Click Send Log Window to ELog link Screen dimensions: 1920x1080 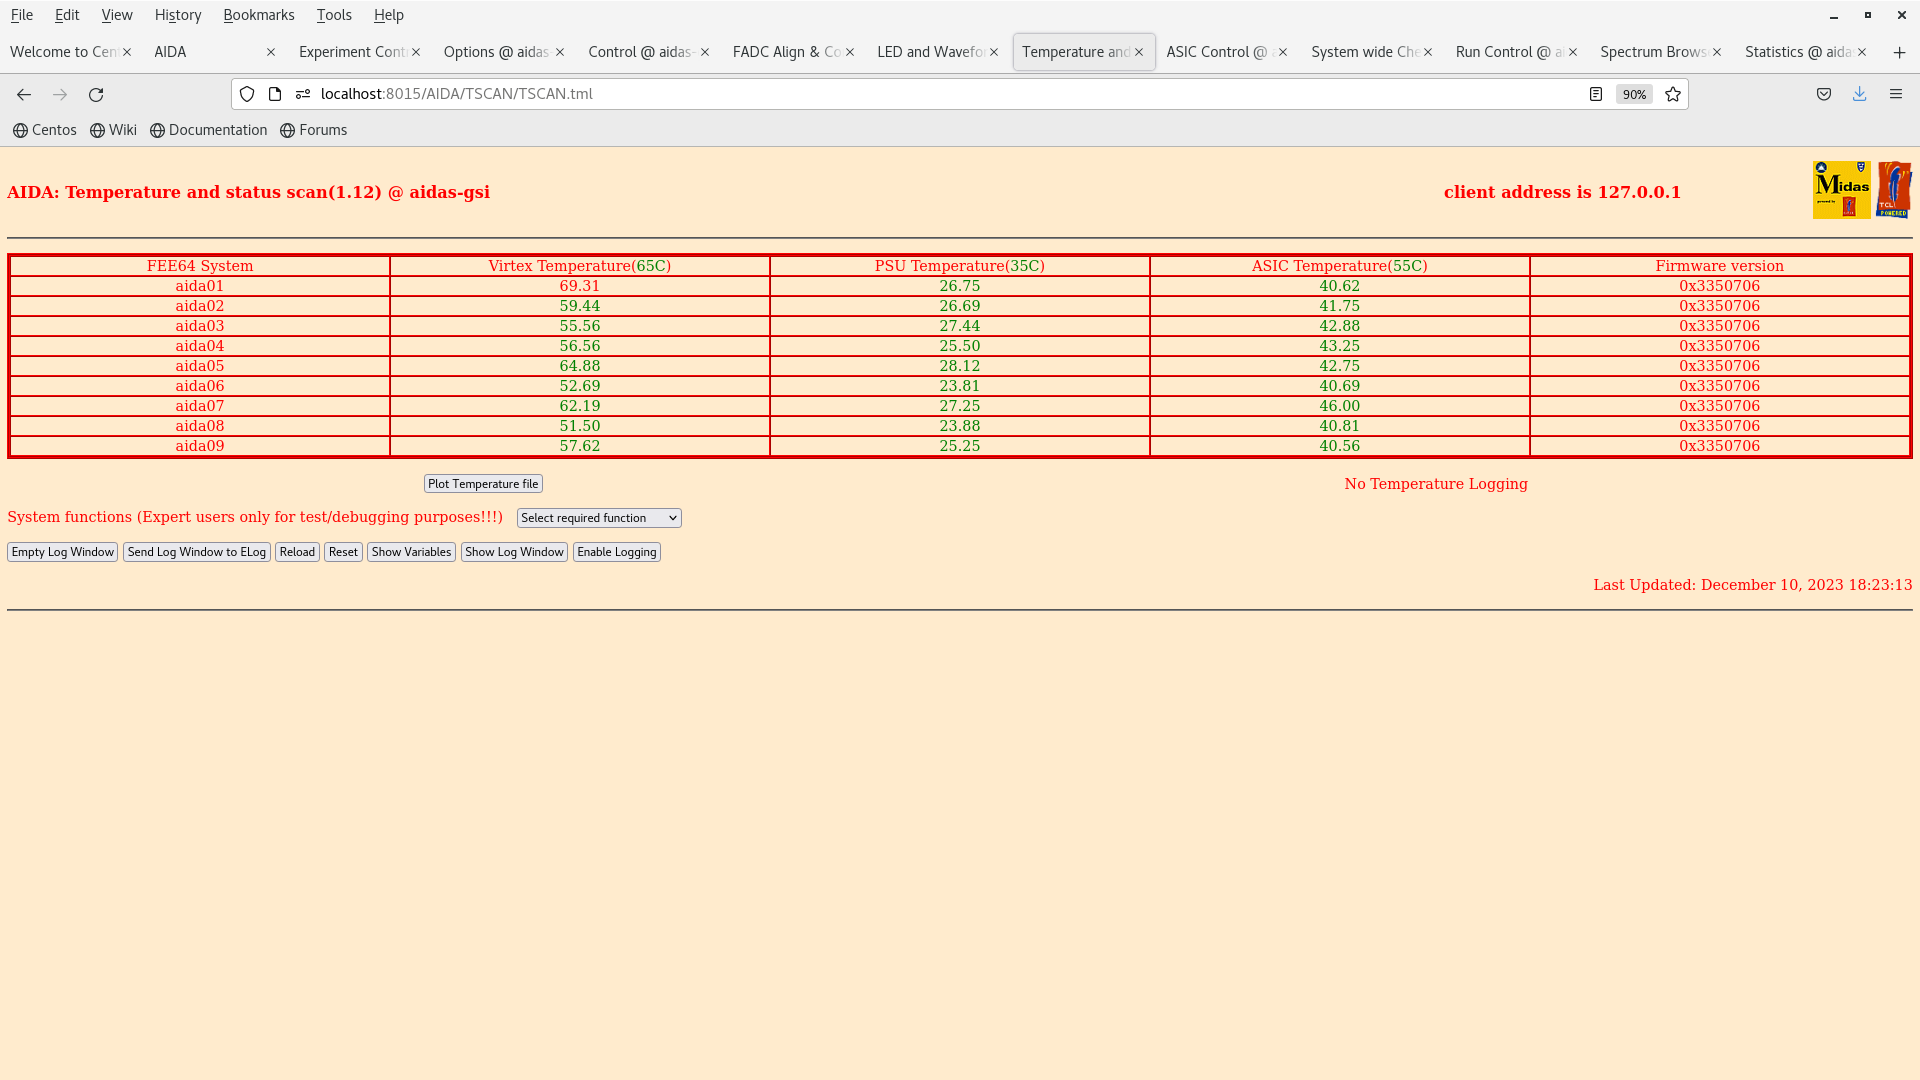pos(195,551)
